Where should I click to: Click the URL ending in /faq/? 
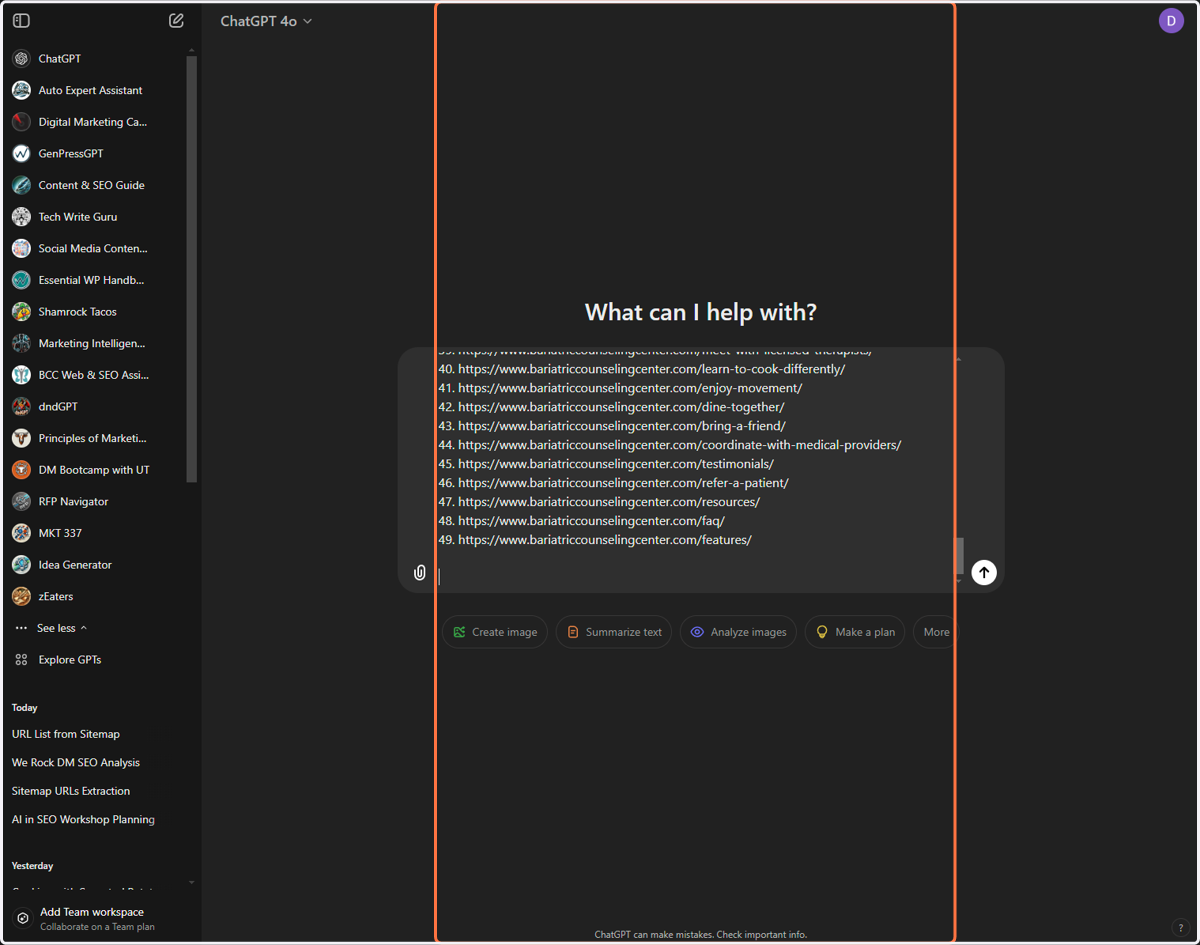tap(591, 521)
